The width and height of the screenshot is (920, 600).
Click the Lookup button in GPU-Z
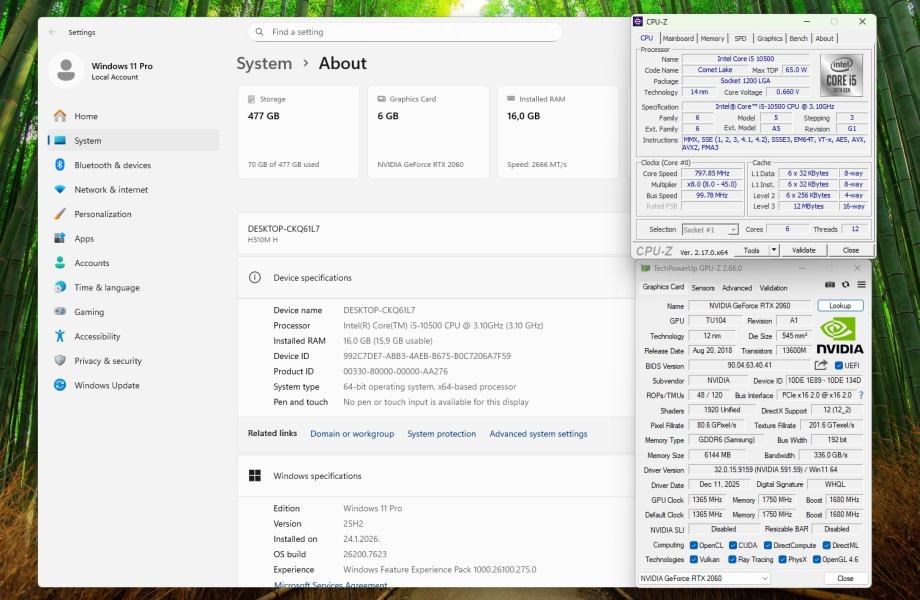pyautogui.click(x=840, y=306)
